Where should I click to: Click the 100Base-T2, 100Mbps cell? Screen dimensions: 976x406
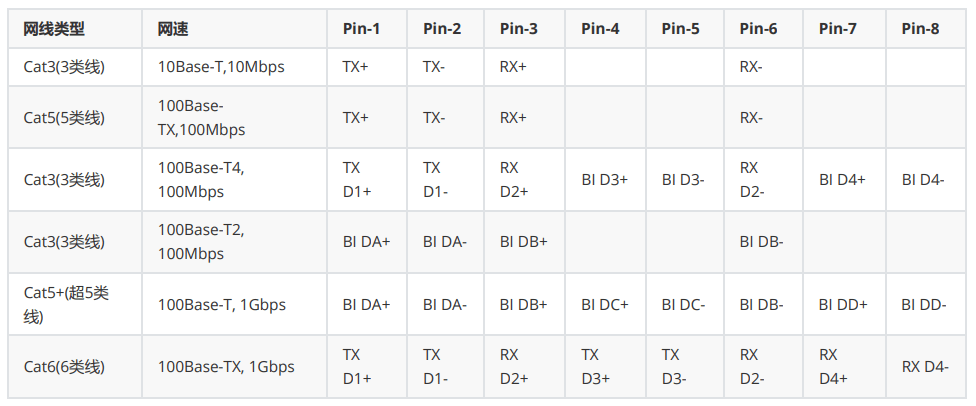pyautogui.click(x=235, y=242)
